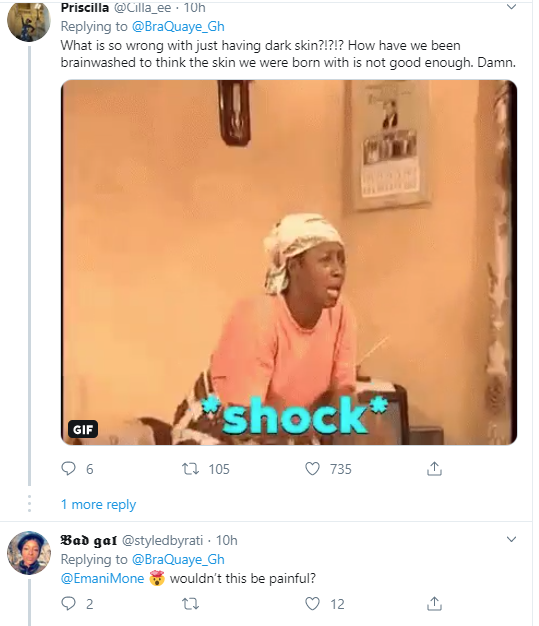Open Priscilla's tweet options chevron

coord(511,7)
